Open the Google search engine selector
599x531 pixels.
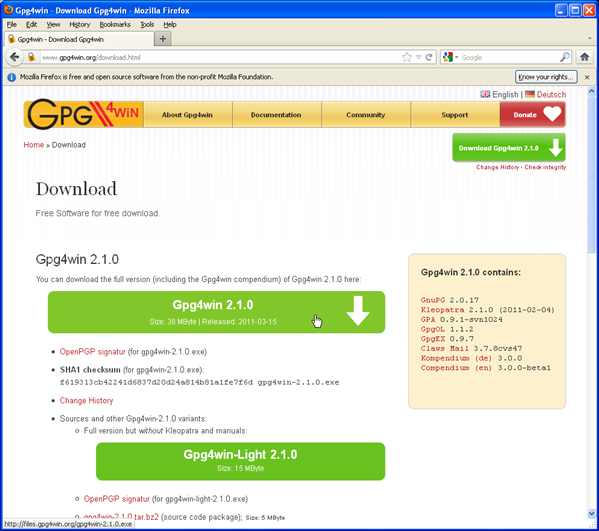pos(450,57)
